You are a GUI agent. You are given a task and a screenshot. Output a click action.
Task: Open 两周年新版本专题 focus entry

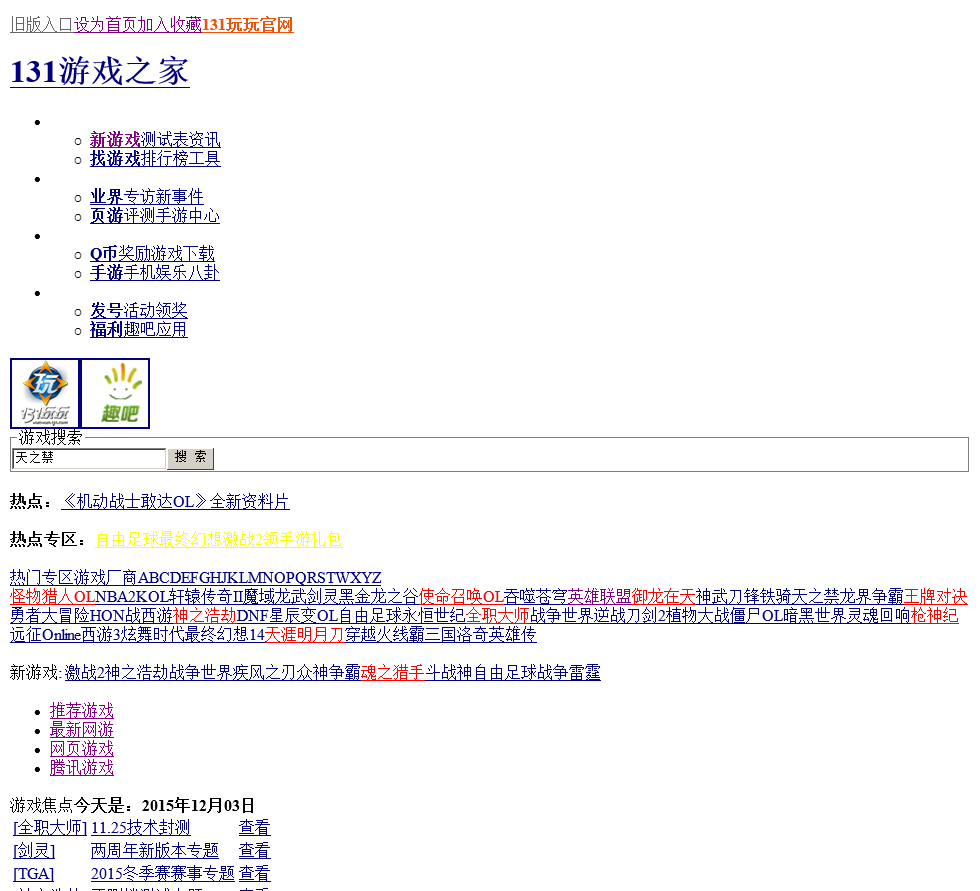(155, 851)
